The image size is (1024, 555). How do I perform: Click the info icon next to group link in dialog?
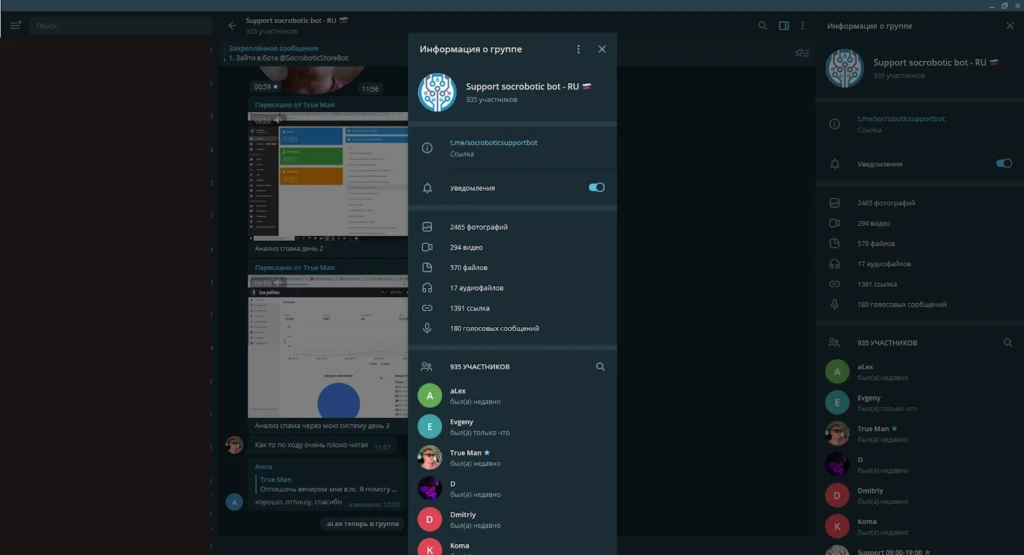coord(427,148)
